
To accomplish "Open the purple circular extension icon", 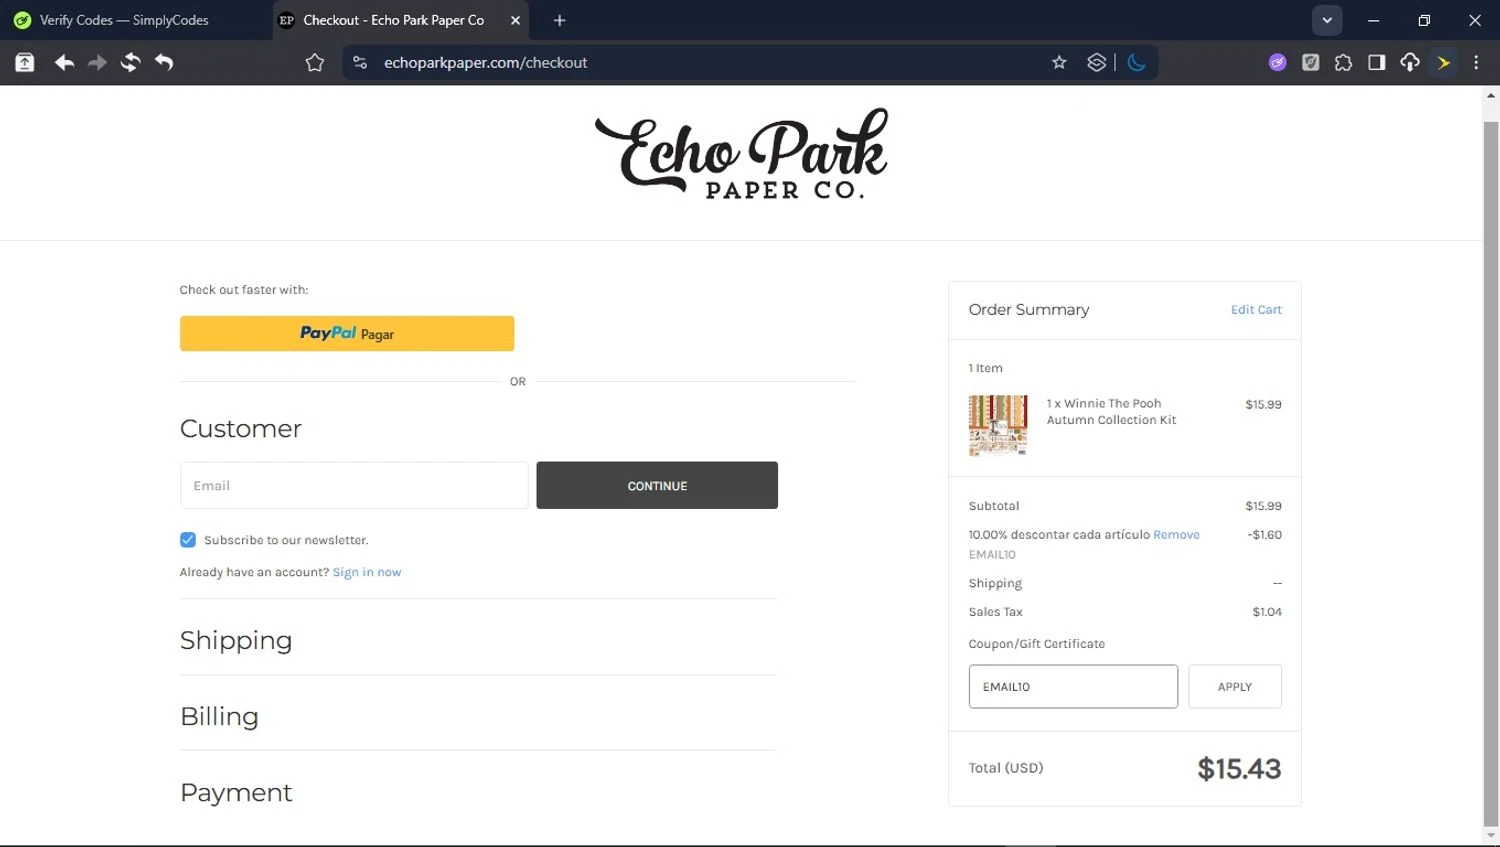I will coord(1278,63).
